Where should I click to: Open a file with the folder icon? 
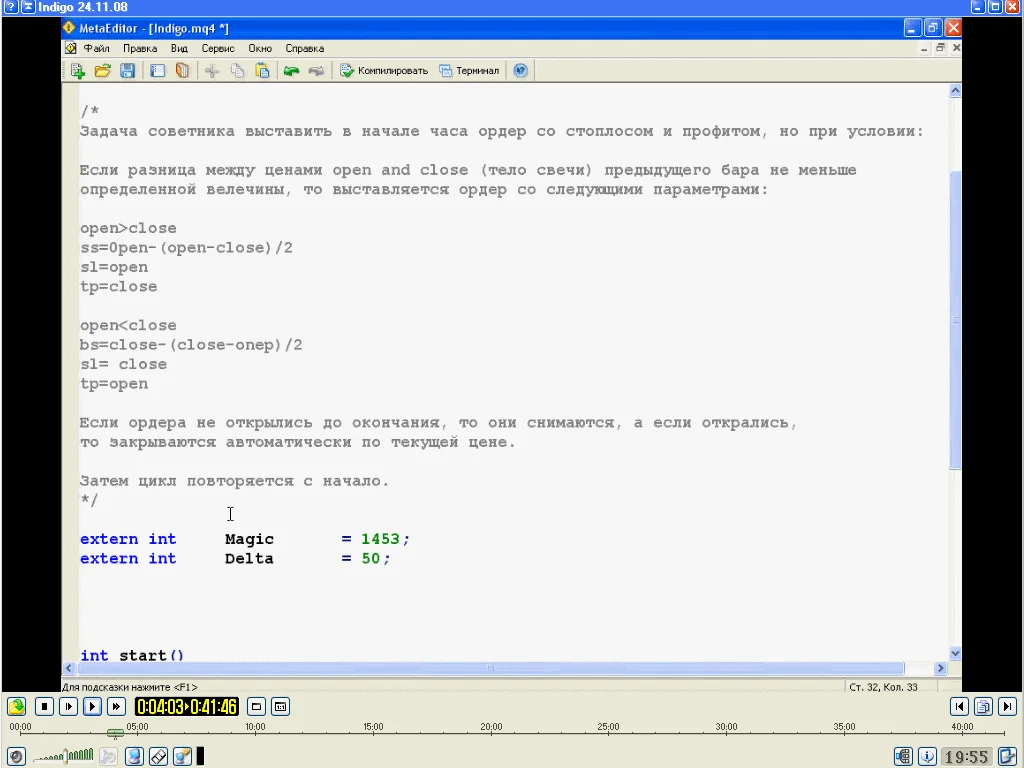tap(102, 71)
